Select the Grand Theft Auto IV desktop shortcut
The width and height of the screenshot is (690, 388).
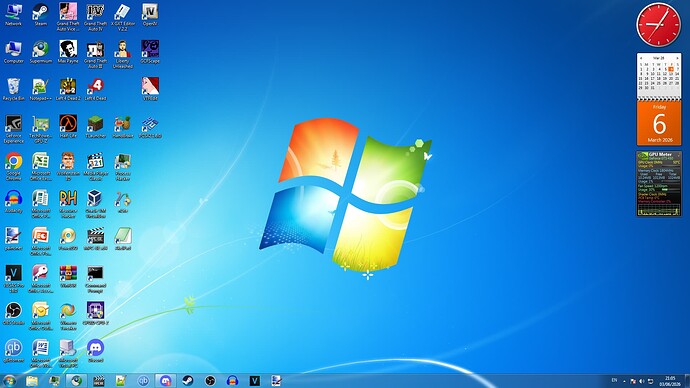point(95,17)
